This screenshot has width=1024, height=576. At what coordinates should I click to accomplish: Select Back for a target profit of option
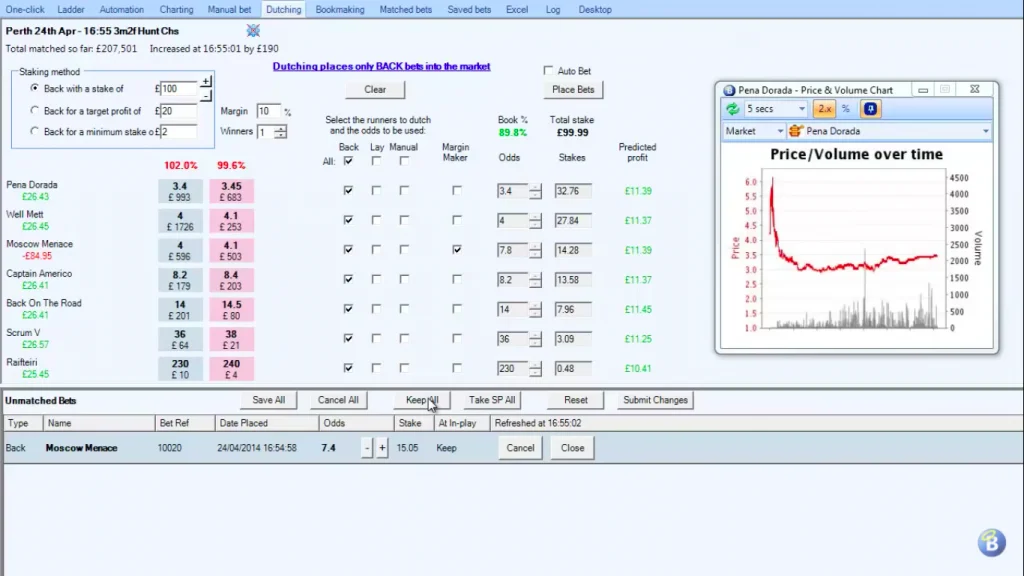35,110
